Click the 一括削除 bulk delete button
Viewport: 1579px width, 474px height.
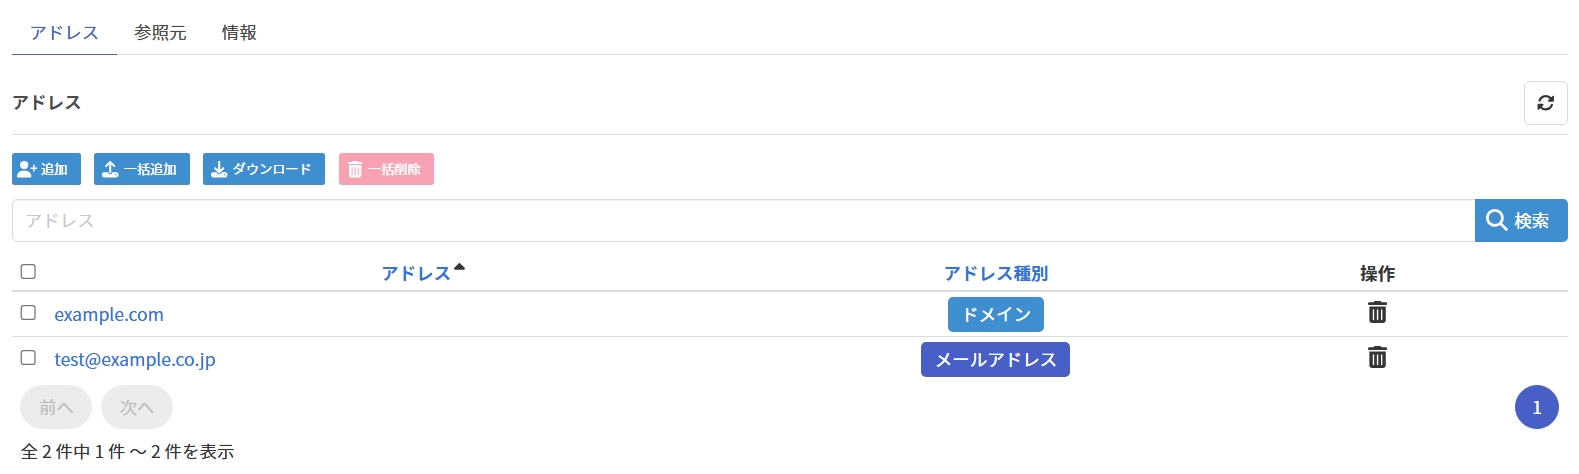coord(386,169)
